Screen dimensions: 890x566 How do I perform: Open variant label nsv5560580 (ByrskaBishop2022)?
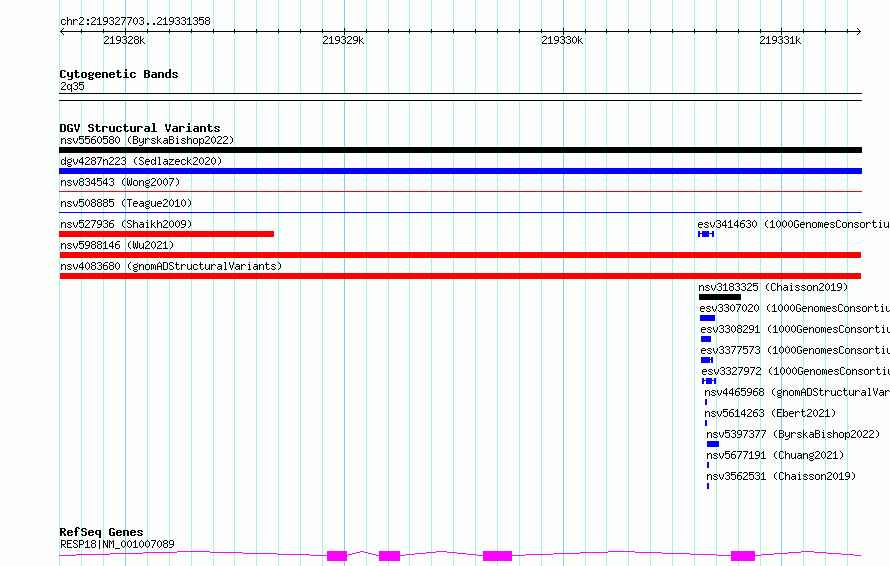[x=147, y=140]
